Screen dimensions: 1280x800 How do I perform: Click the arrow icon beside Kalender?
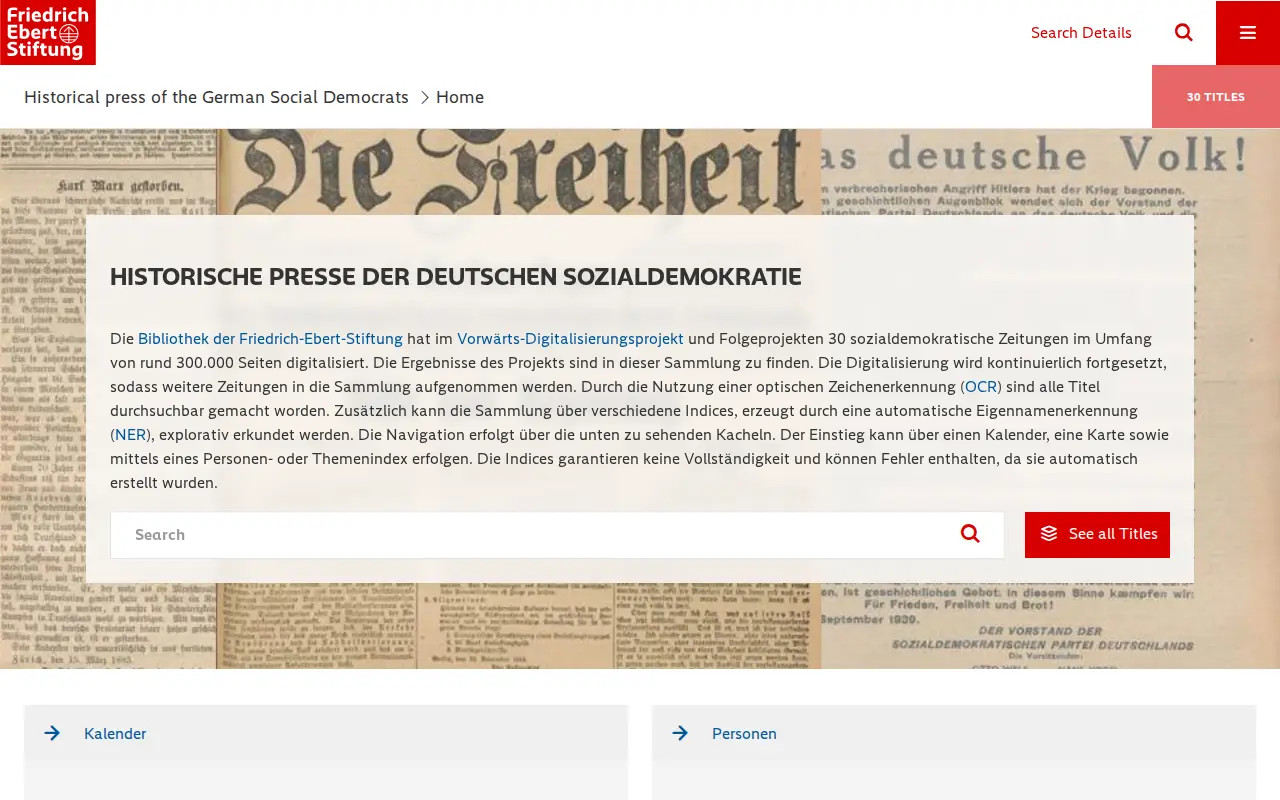(x=52, y=733)
